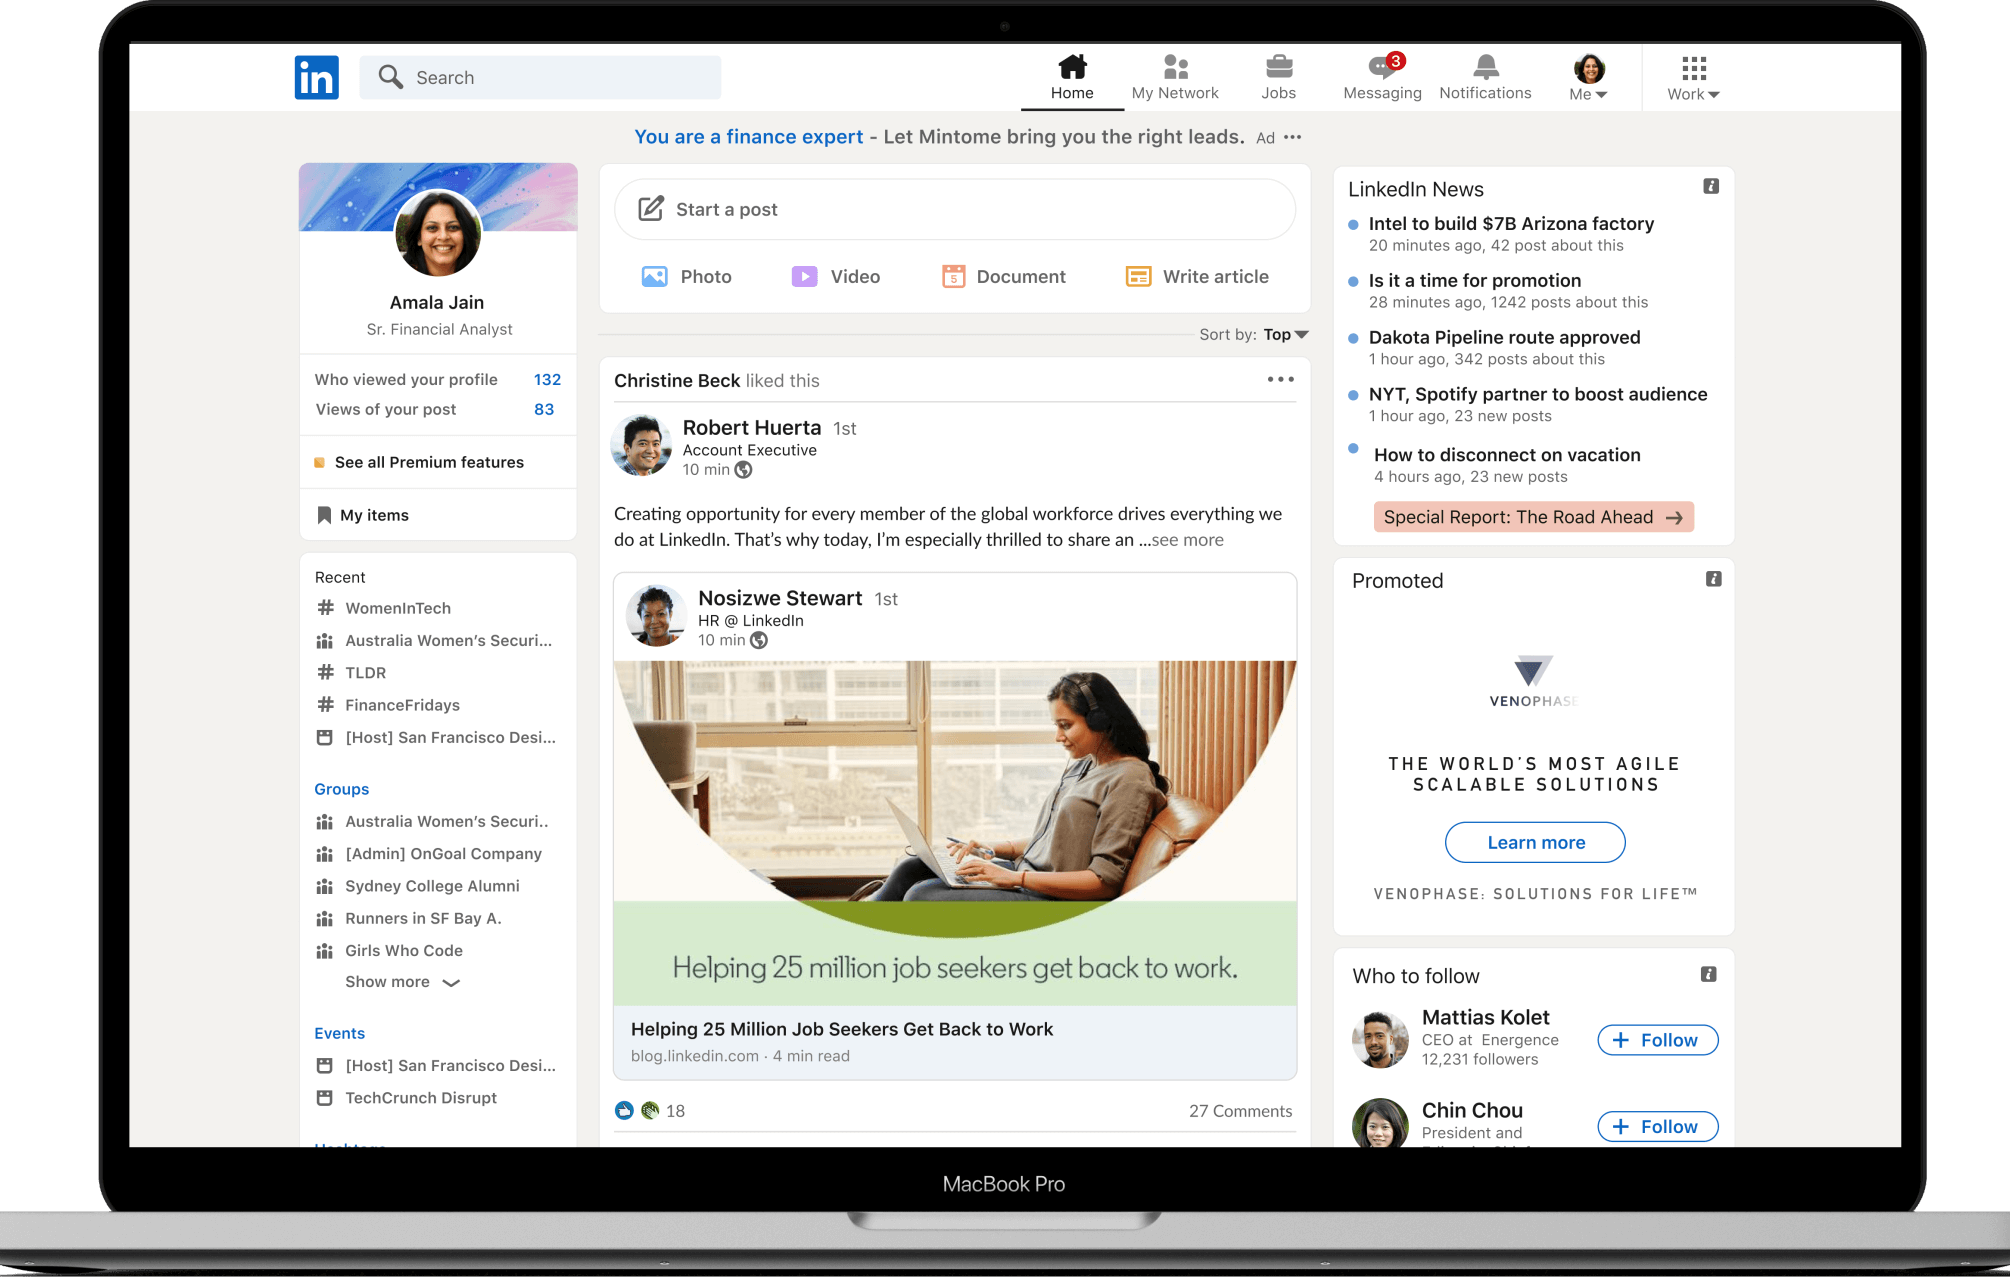Click the See all Premium features icon
This screenshot has height=1279, width=2010.
[319, 462]
